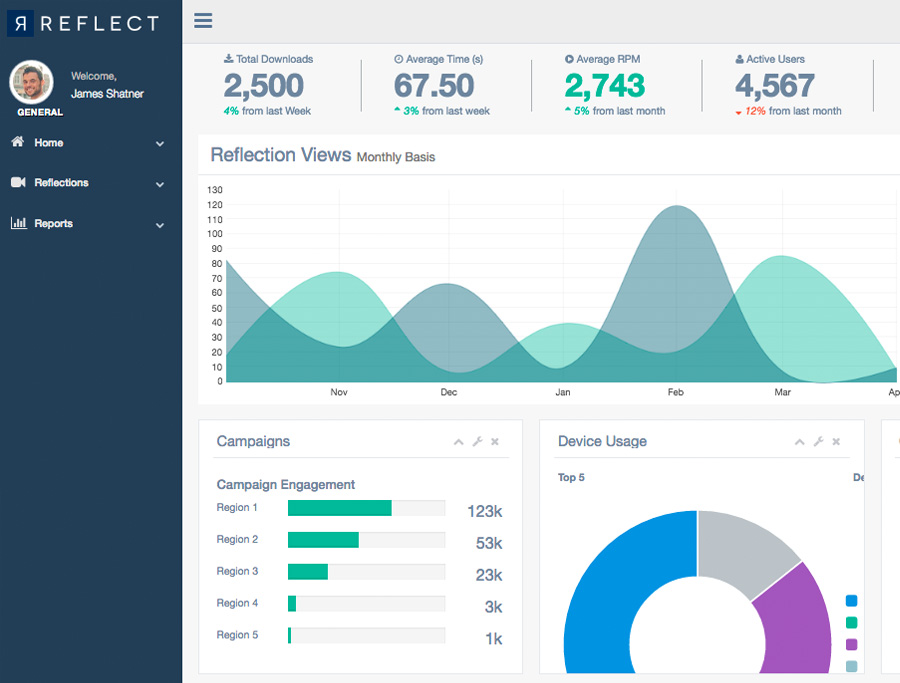This screenshot has width=900, height=683.
Task: Click the Reports bar chart icon
Action: tap(18, 223)
